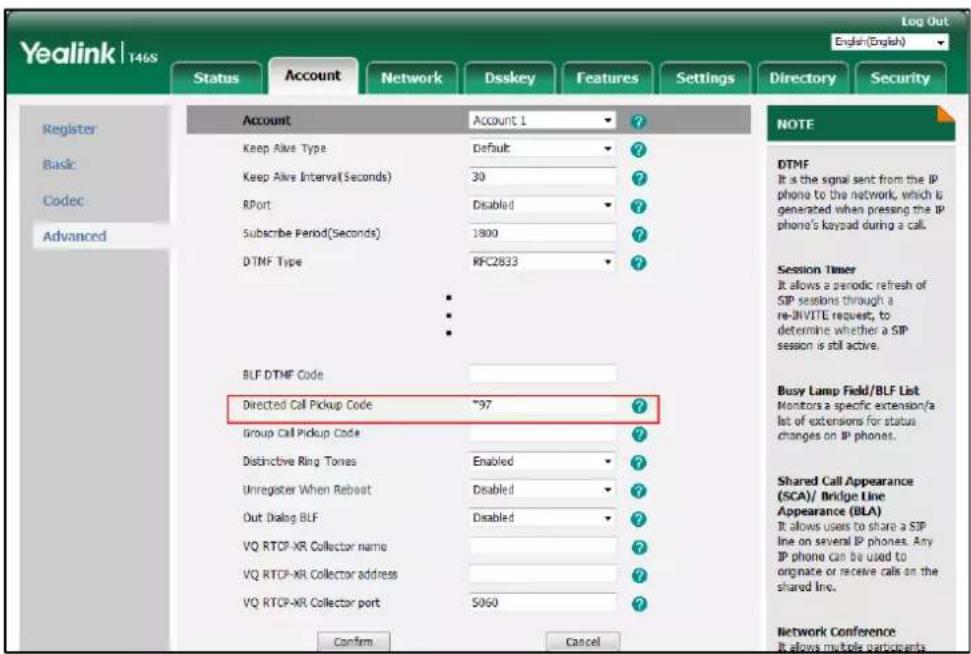
Task: Select the Account tab
Action: (313, 76)
